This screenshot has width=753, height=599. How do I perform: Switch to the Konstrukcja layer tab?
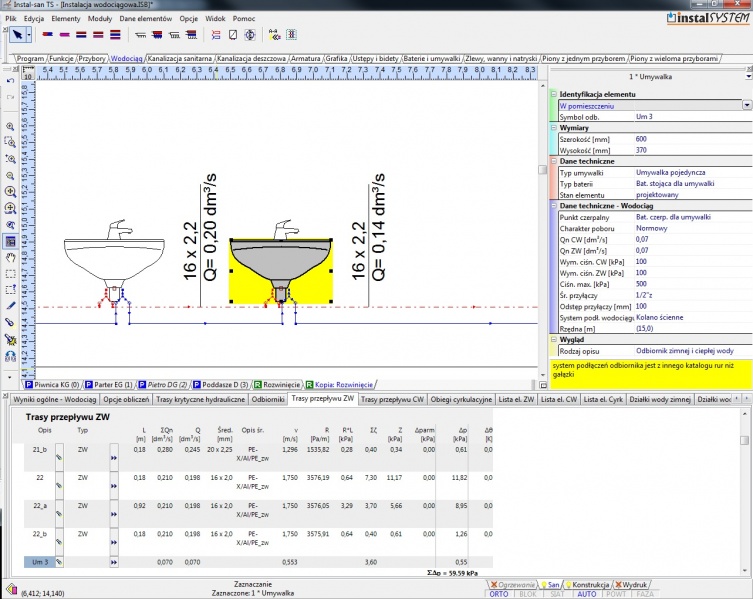(588, 583)
